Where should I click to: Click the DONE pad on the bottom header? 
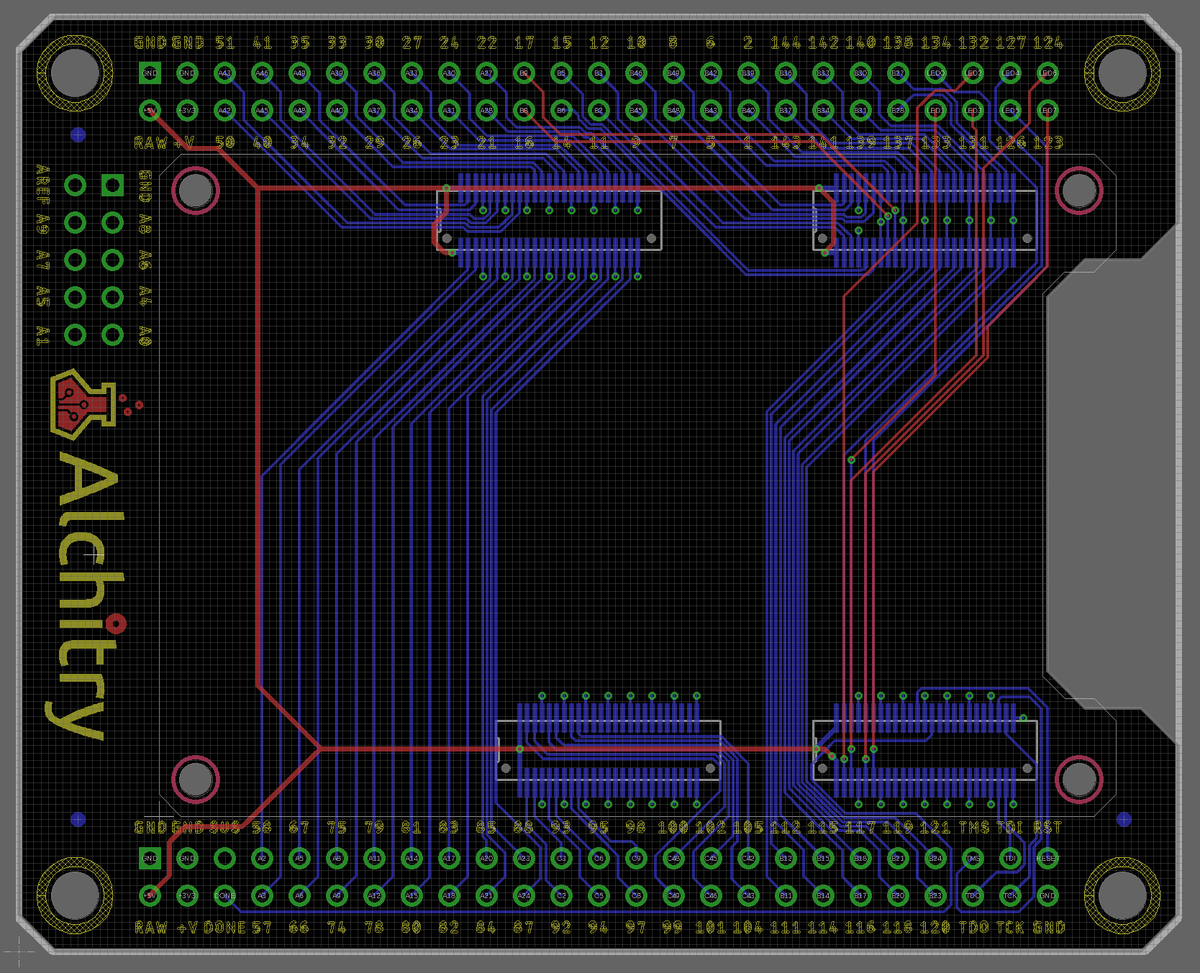[x=225, y=895]
